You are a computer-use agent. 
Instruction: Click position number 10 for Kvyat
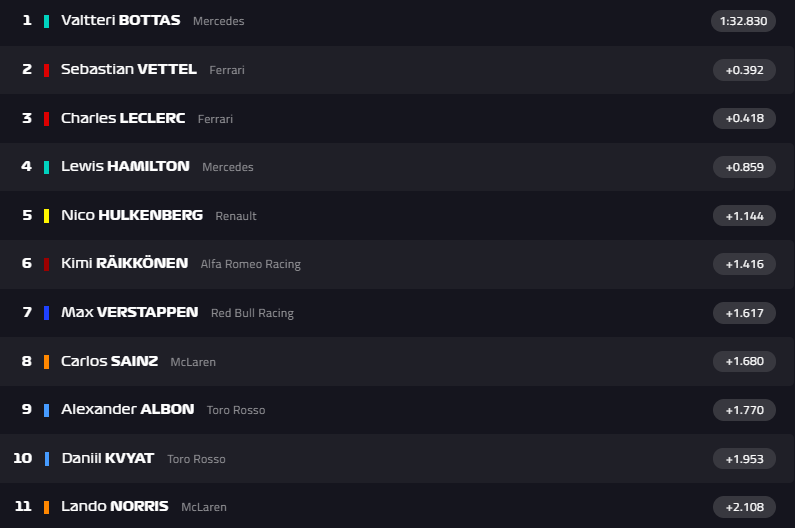(x=23, y=458)
